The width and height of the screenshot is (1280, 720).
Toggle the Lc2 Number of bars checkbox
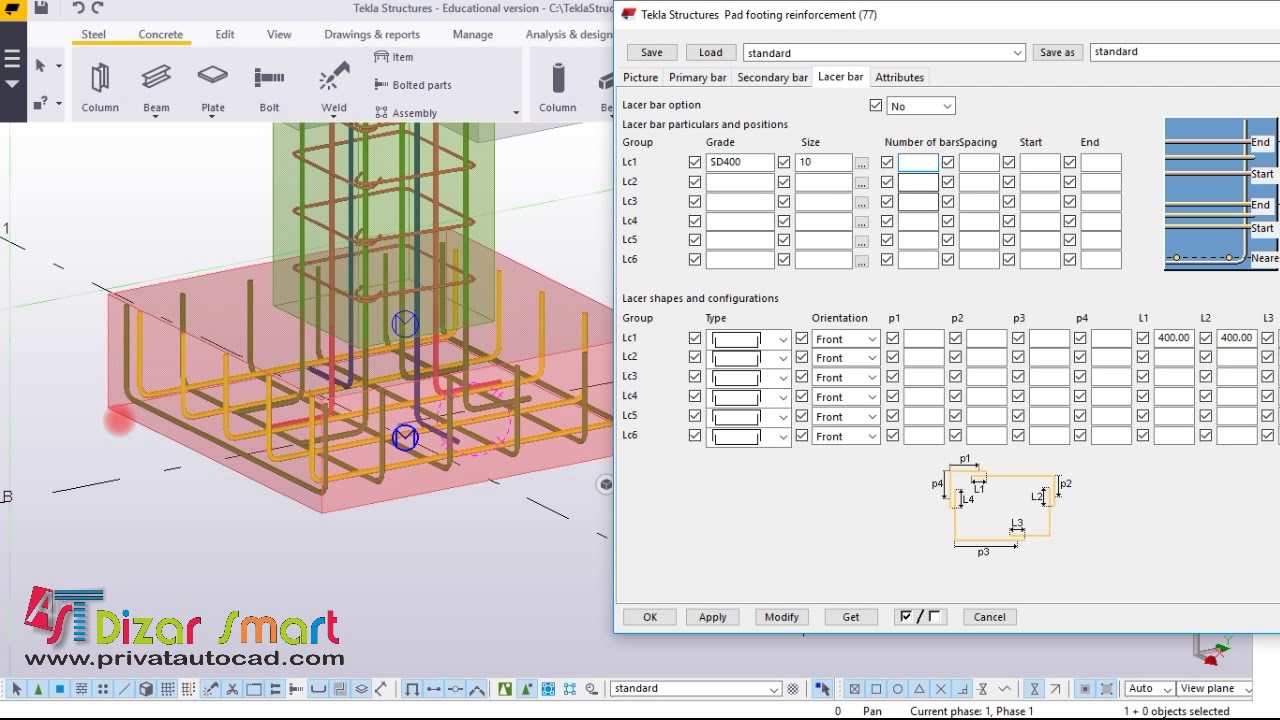(887, 182)
